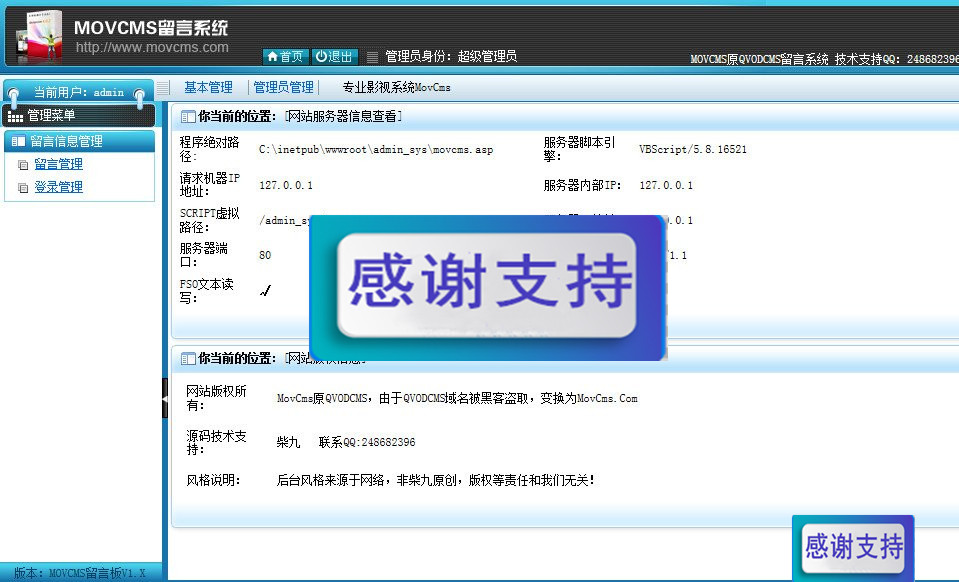The image size is (959, 582).
Task: Switch to the 基本管理 tab
Action: tap(209, 87)
